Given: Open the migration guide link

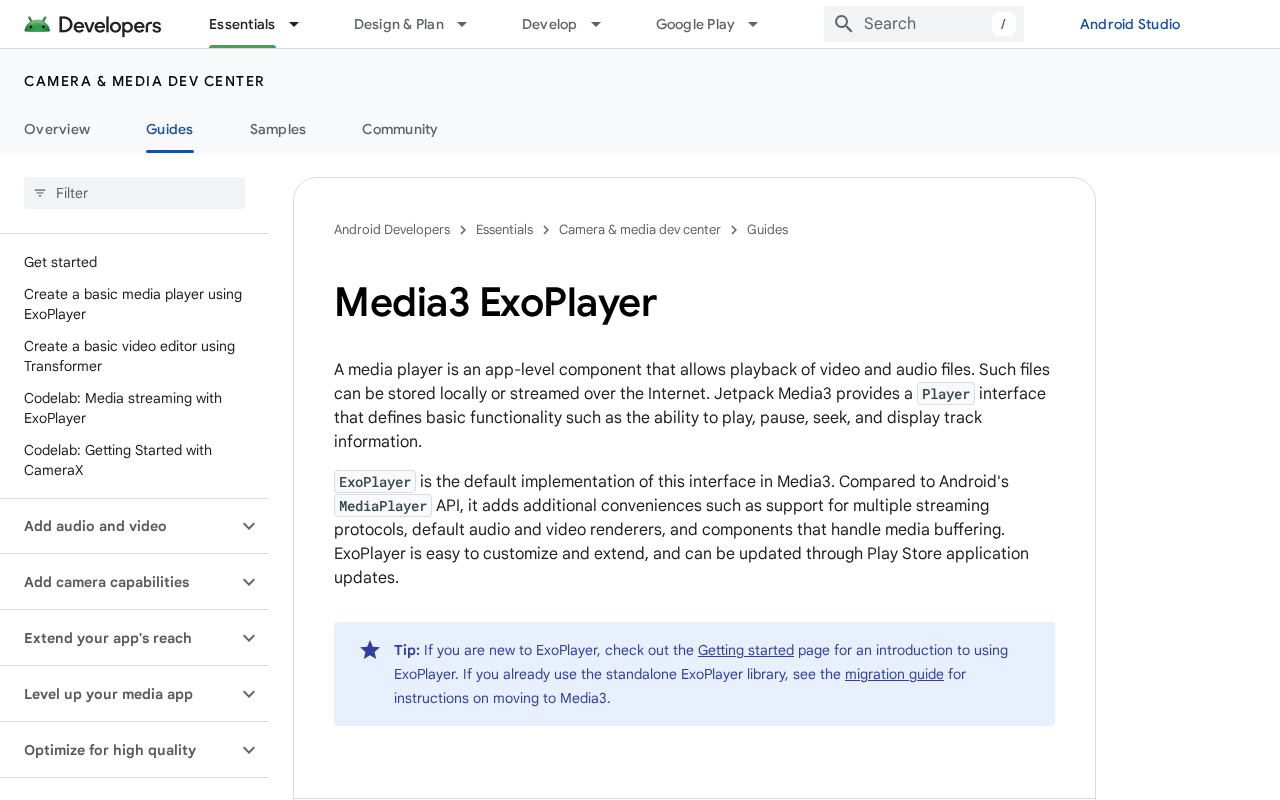Looking at the screenshot, I should [894, 674].
